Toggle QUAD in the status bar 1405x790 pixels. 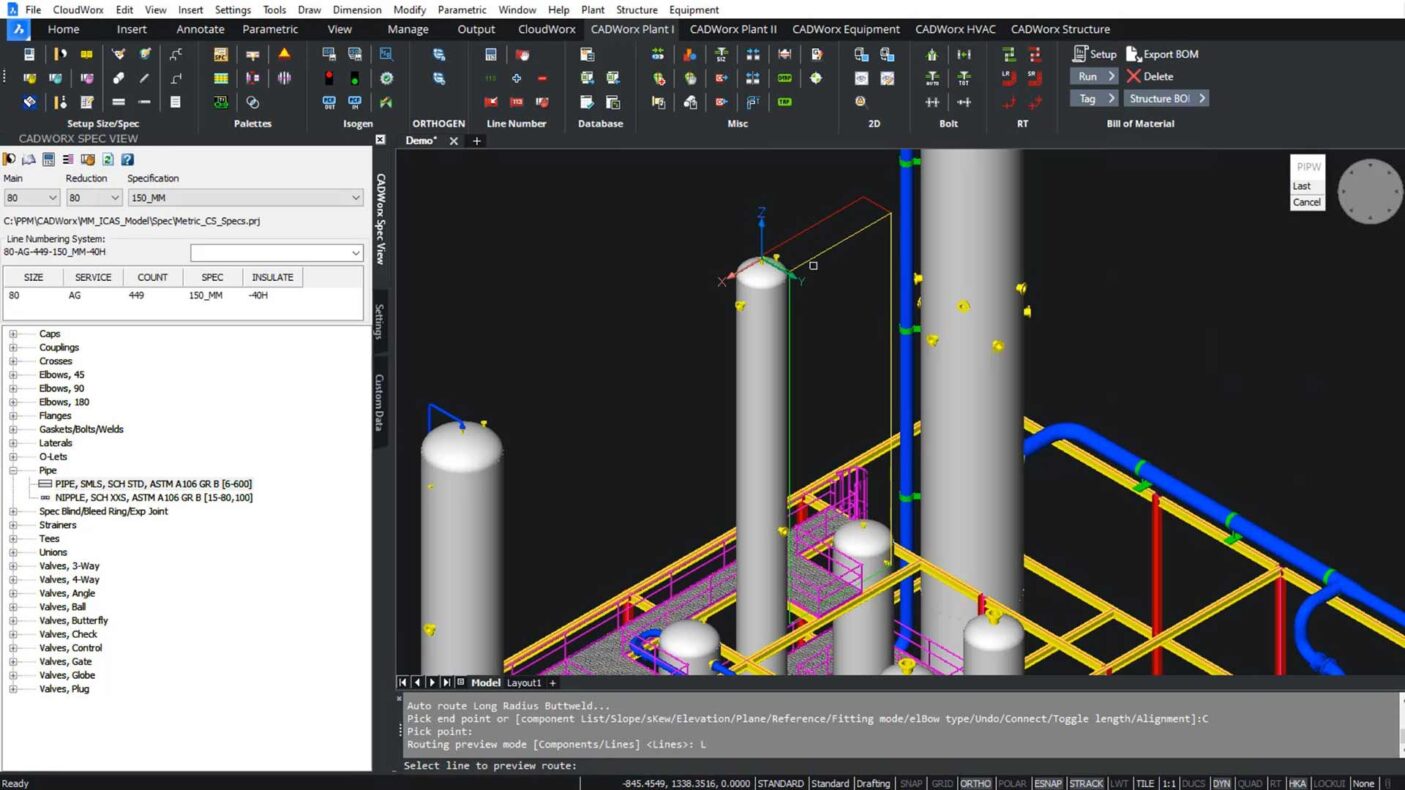pyautogui.click(x=1250, y=783)
